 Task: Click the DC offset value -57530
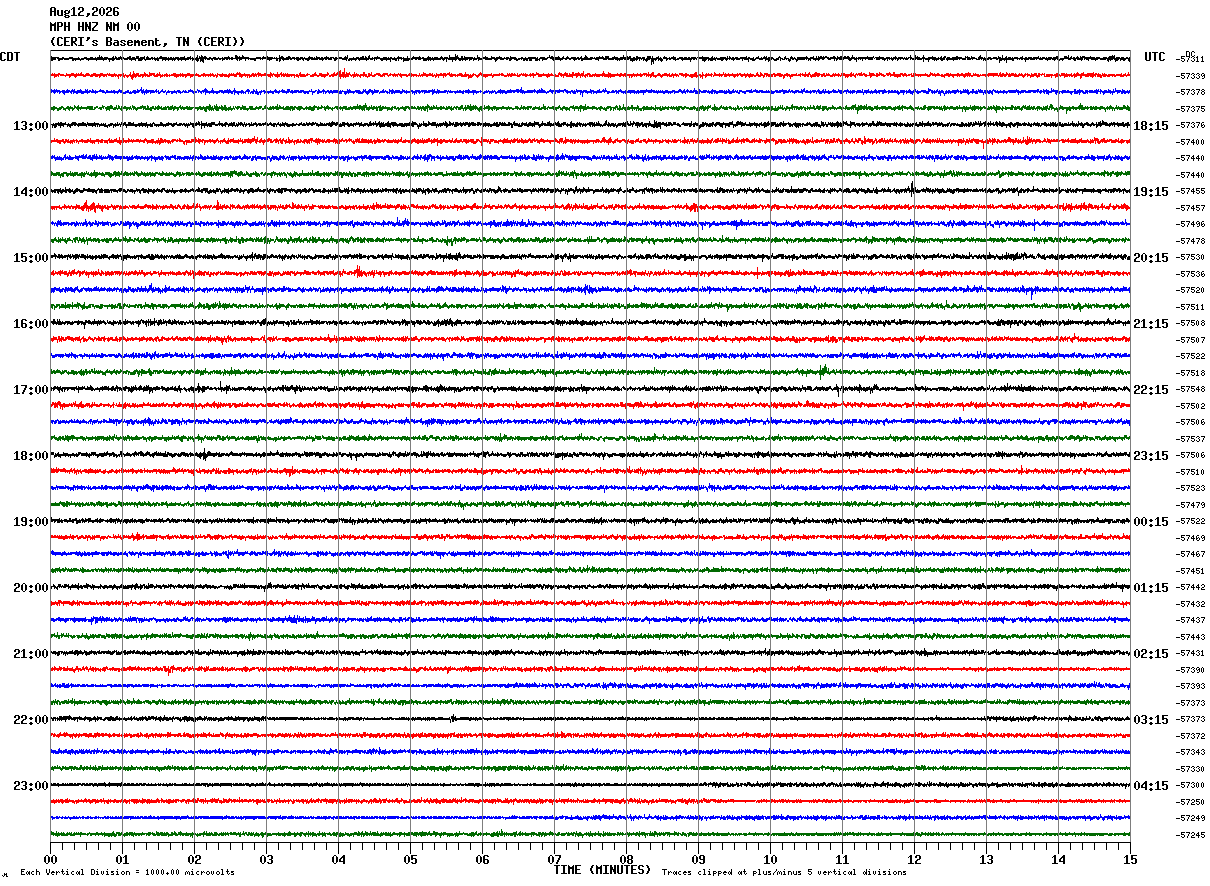click(x=1191, y=257)
